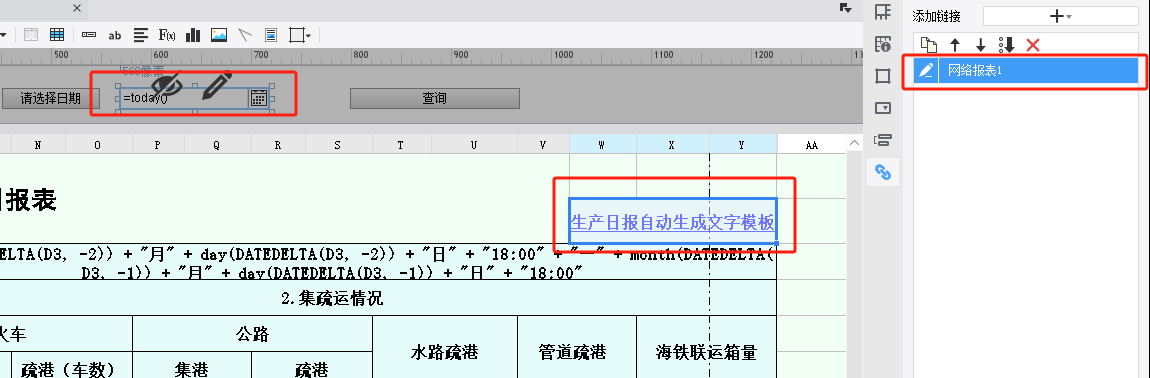Open hyperlink panel chain-link icon
Image resolution: width=1150 pixels, height=378 pixels.
coord(883,172)
